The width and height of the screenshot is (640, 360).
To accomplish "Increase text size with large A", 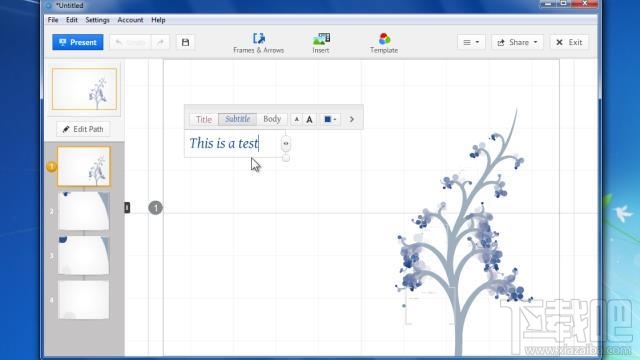I will tap(309, 119).
